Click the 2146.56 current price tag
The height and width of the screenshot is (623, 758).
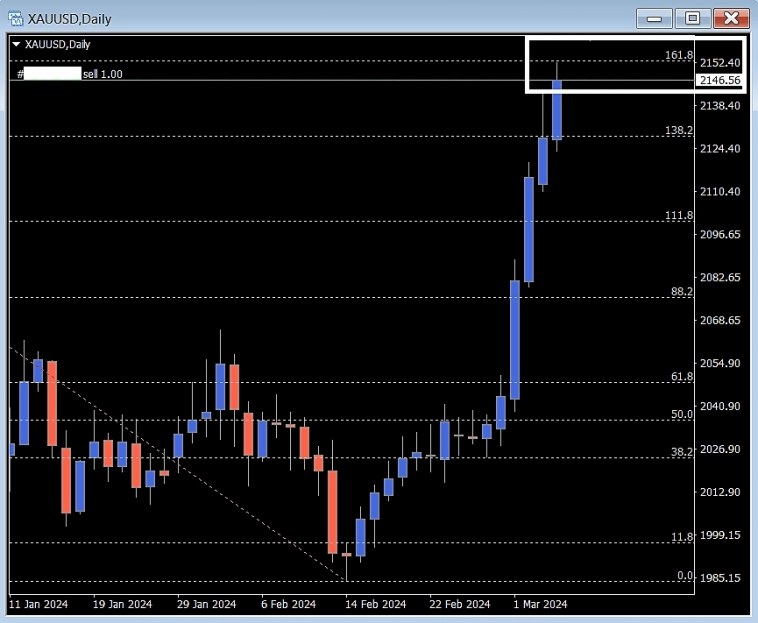pyautogui.click(x=720, y=80)
